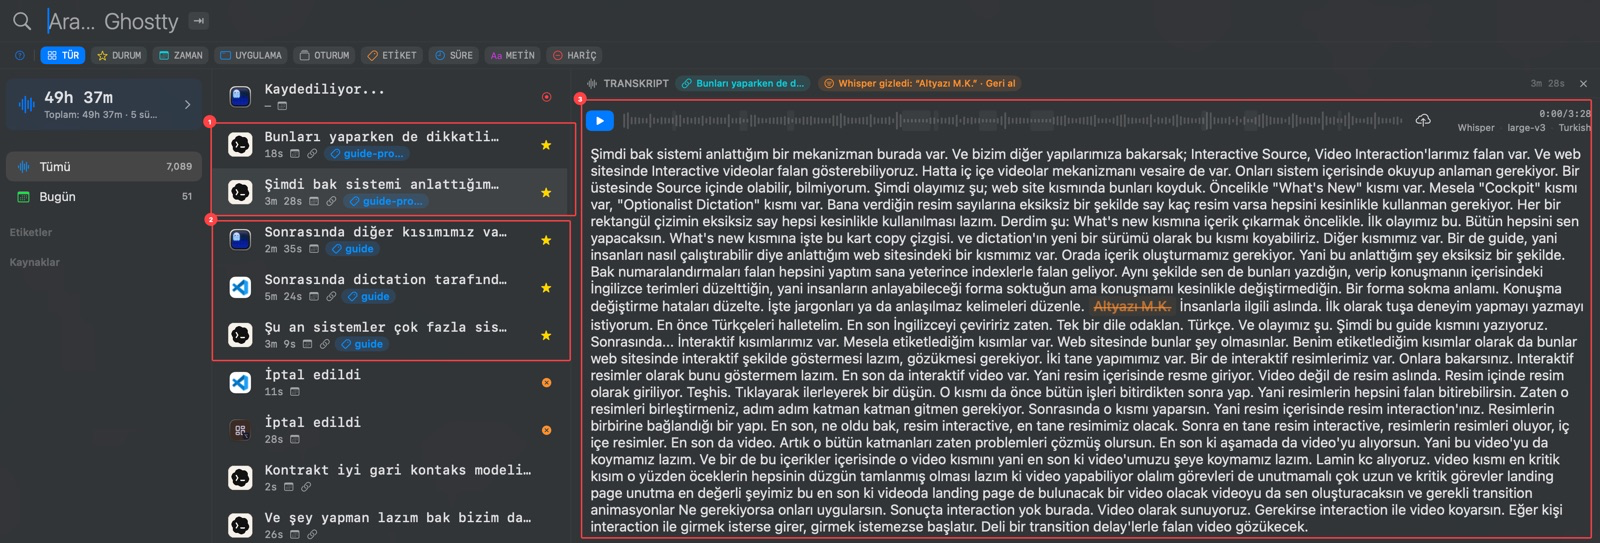
Task: Toggle star on 'Şu an sistemler' recording
Action: coord(546,335)
